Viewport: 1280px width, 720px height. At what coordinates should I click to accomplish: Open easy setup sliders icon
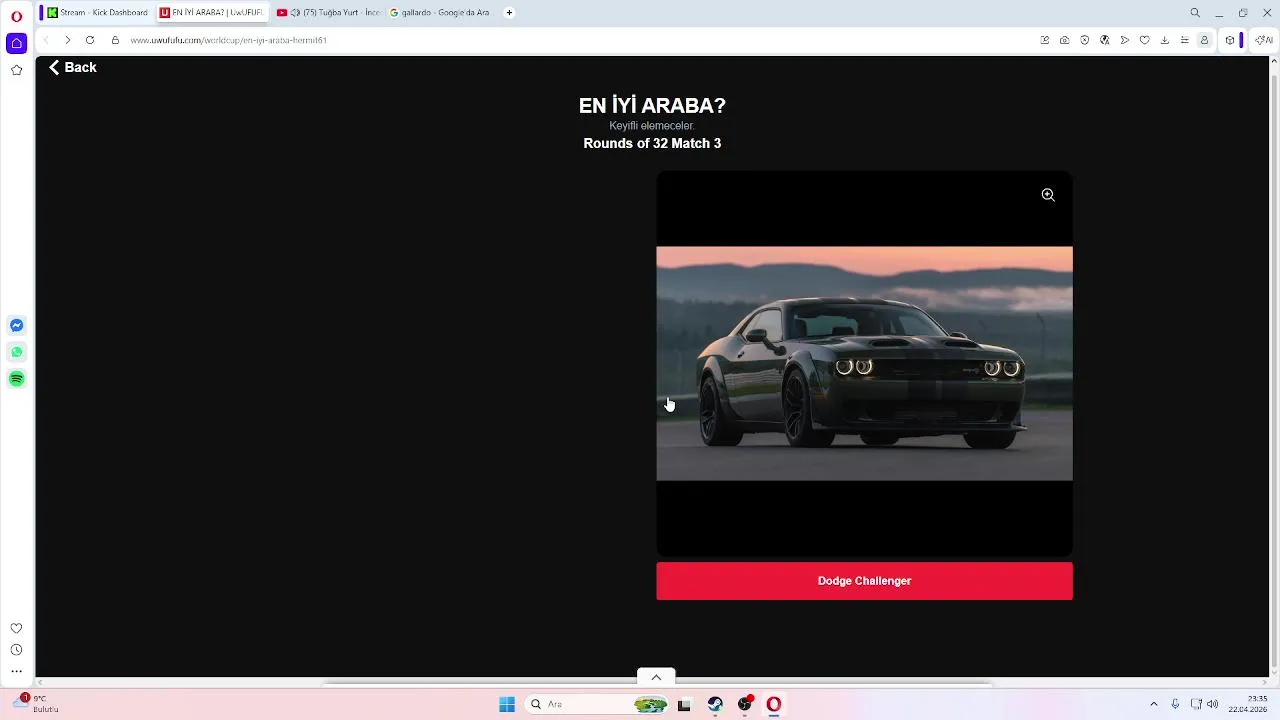[1184, 40]
